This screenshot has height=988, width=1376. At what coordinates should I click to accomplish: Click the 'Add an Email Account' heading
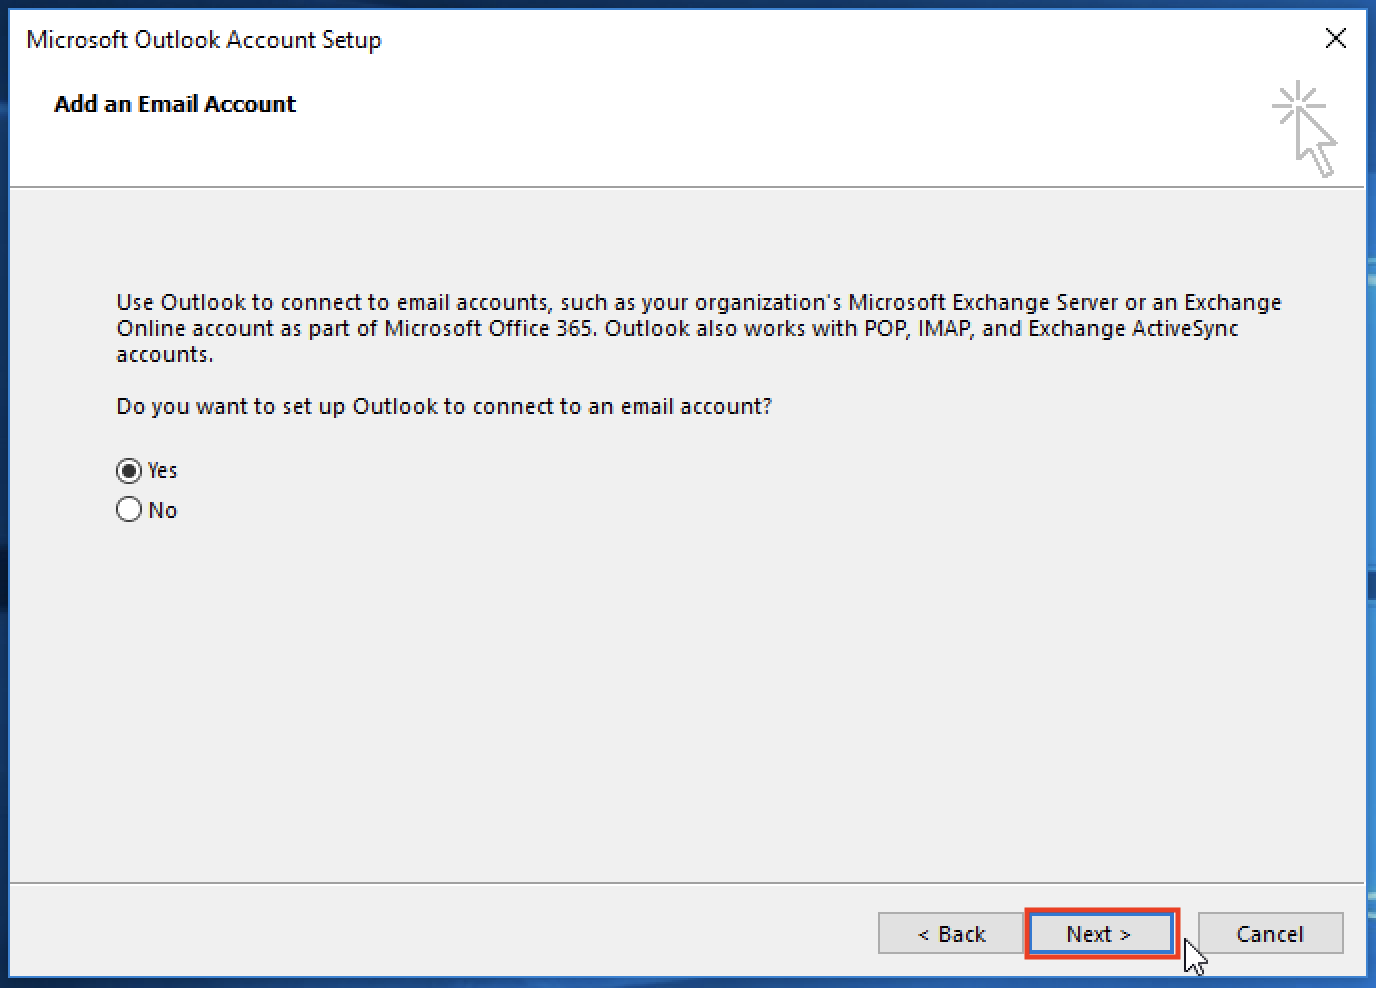(x=175, y=104)
